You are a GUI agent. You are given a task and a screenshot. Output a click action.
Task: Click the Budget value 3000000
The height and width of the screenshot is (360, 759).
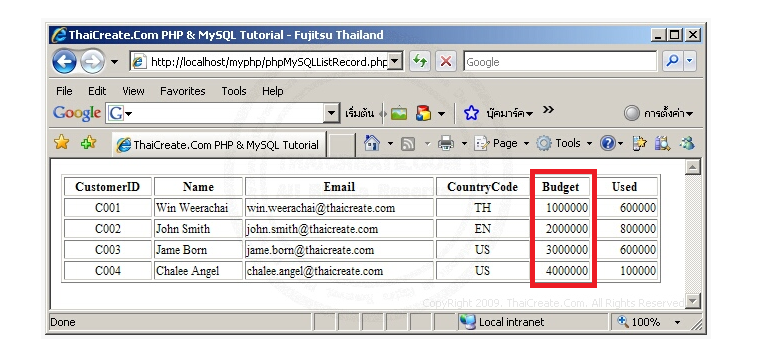coord(567,250)
